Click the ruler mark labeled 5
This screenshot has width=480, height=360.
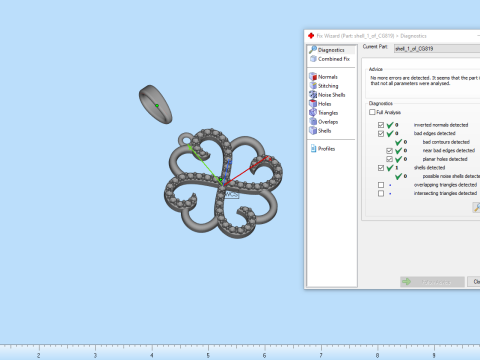click(x=208, y=355)
